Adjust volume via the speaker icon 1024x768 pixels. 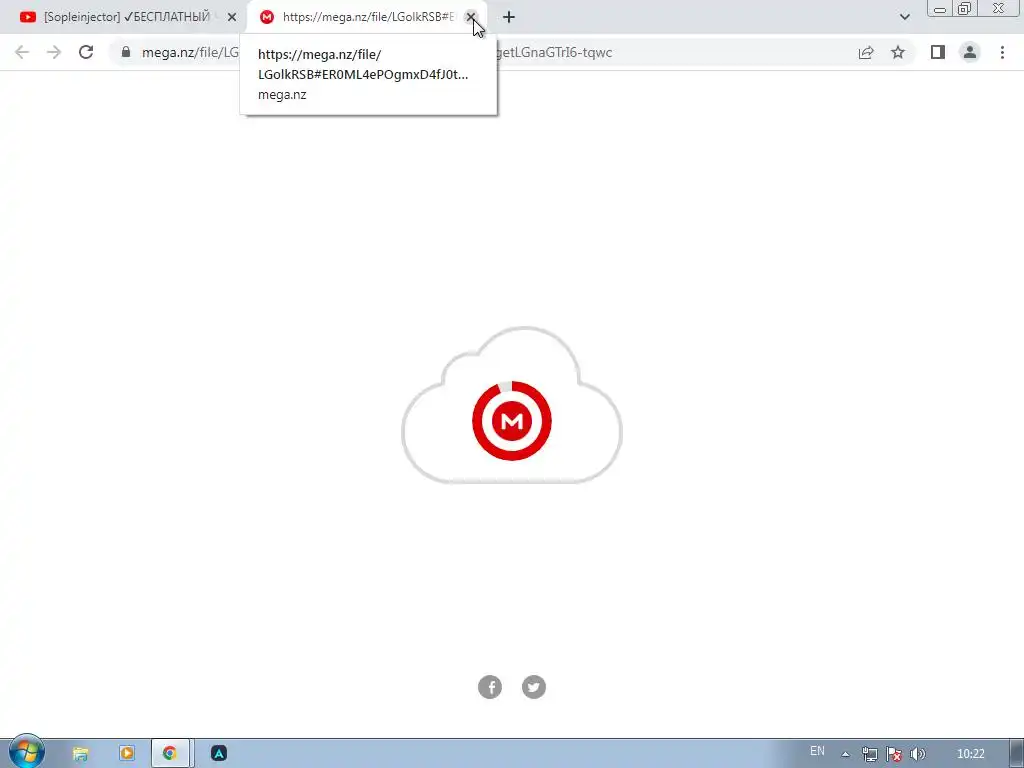918,754
